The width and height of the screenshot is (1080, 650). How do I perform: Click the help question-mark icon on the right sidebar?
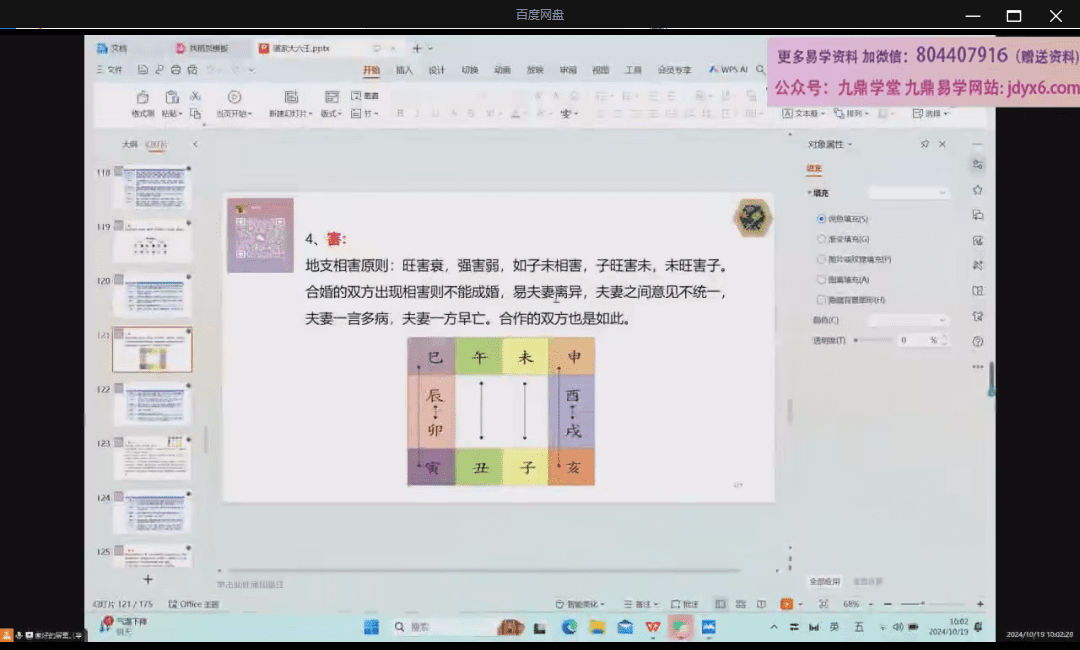(x=978, y=340)
